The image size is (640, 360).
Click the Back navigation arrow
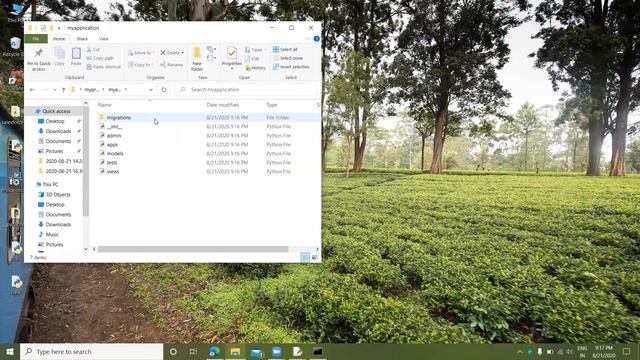32,89
